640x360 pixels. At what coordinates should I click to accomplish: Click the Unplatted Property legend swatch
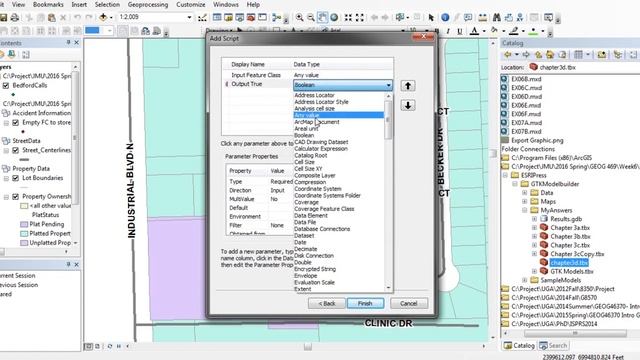pyautogui.click(x=24, y=243)
